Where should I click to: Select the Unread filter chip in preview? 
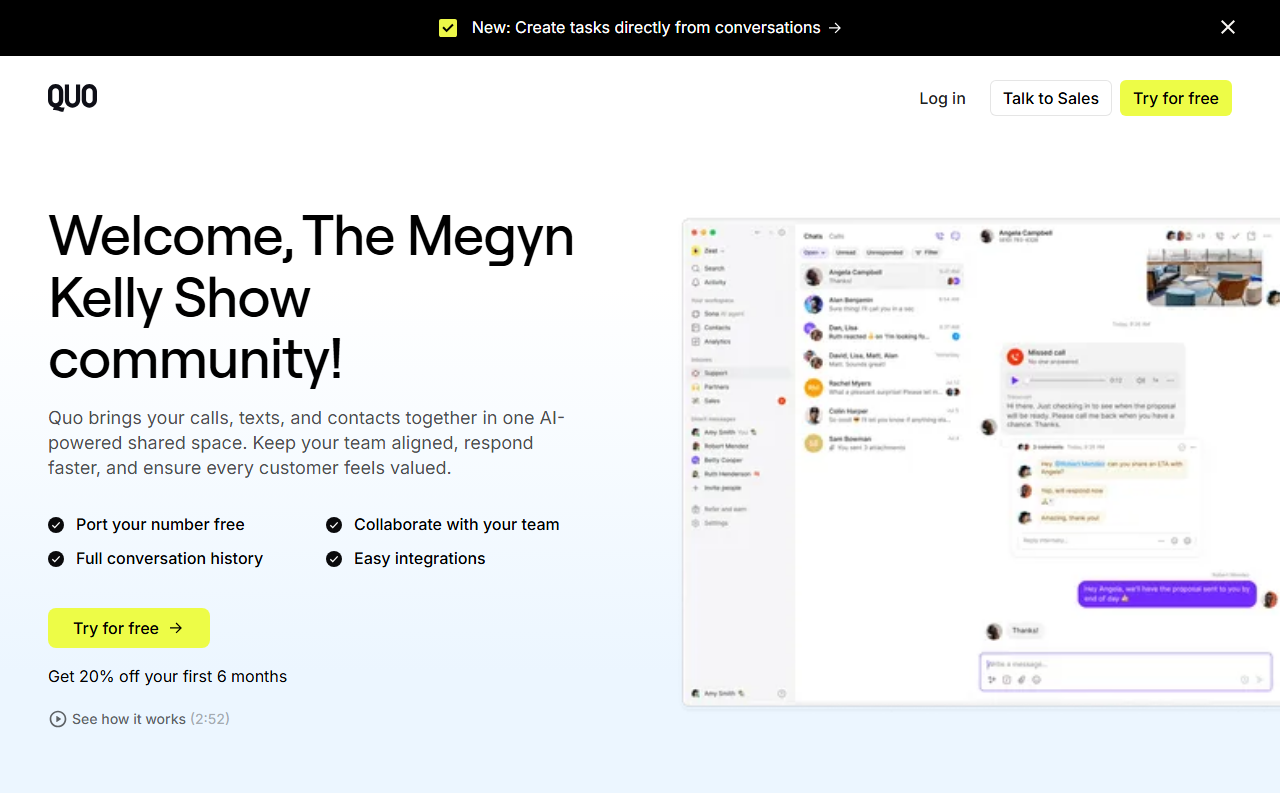[846, 253]
